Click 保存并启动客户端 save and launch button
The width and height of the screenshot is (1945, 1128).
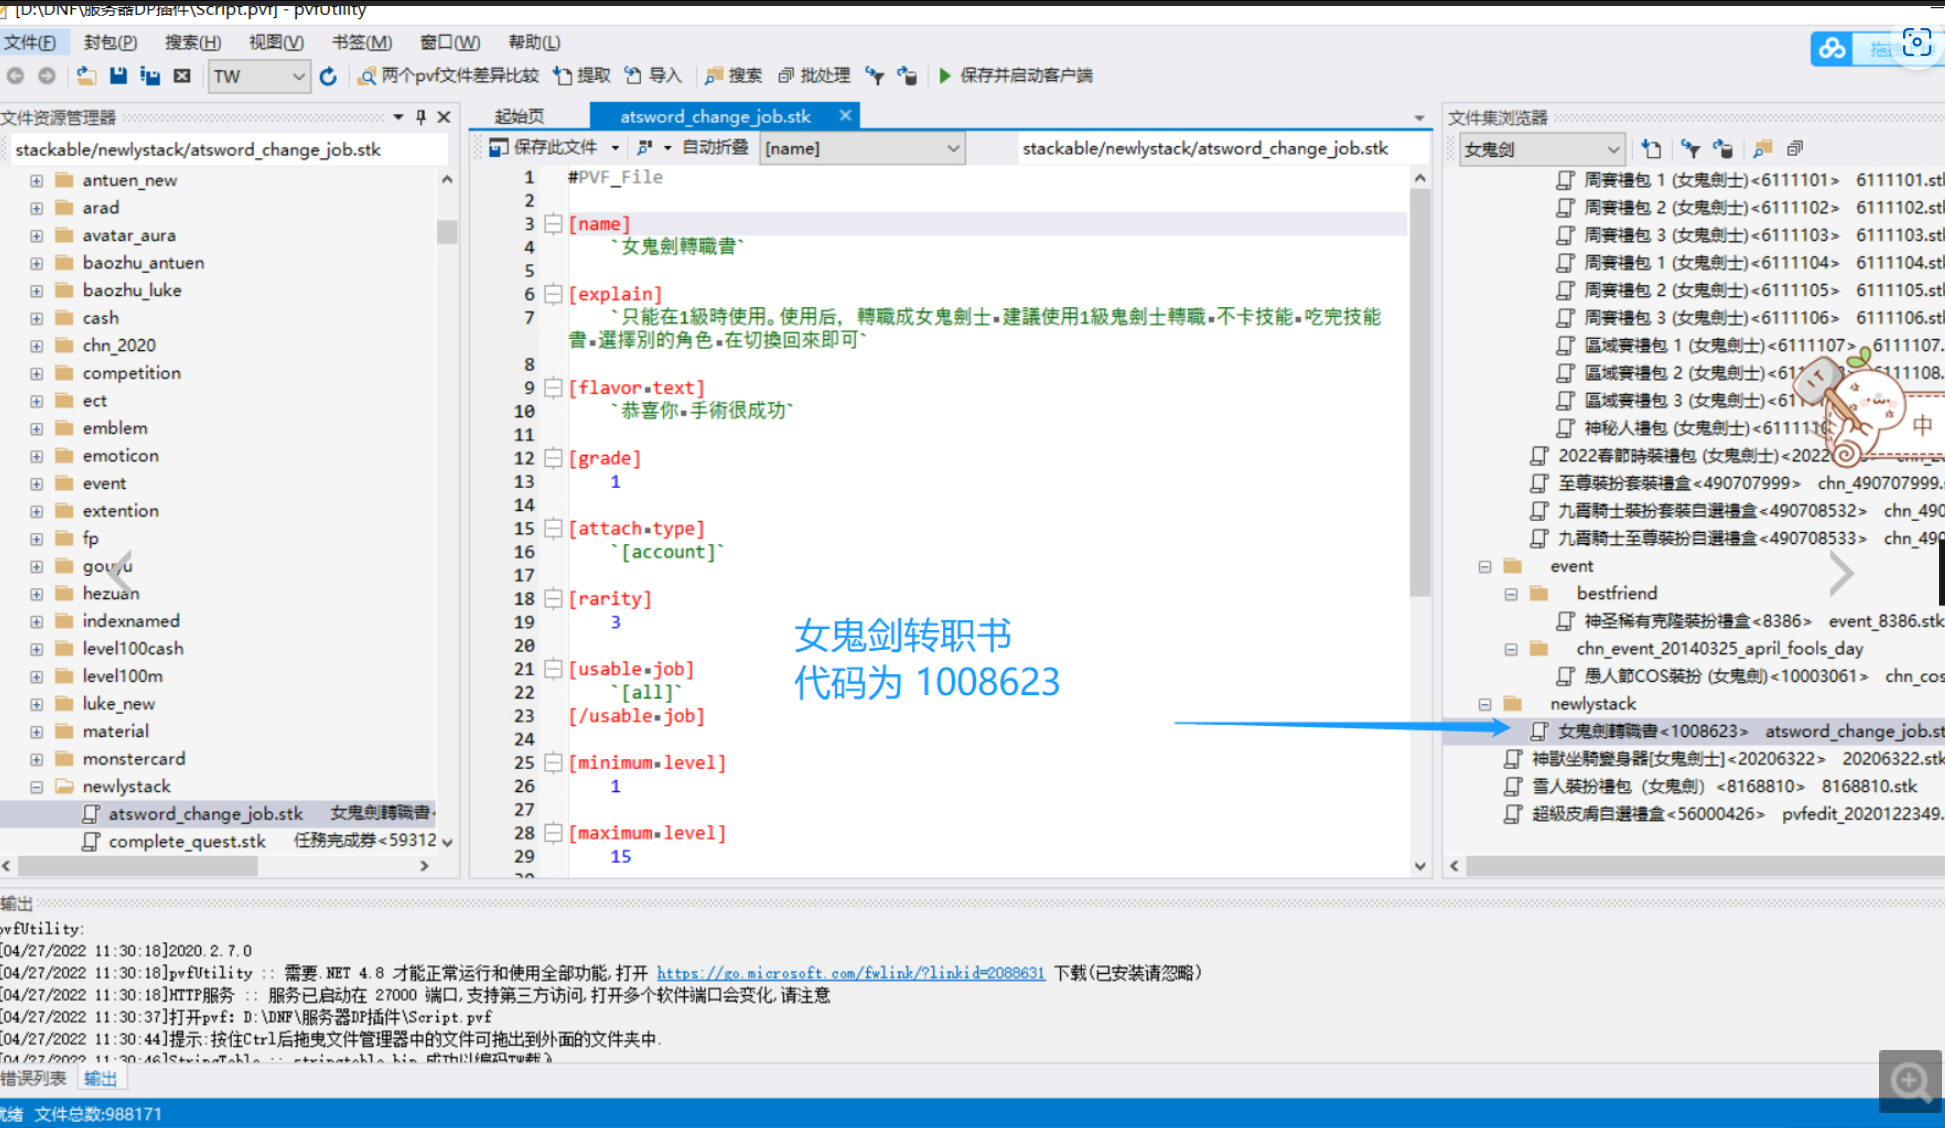[x=1015, y=75]
